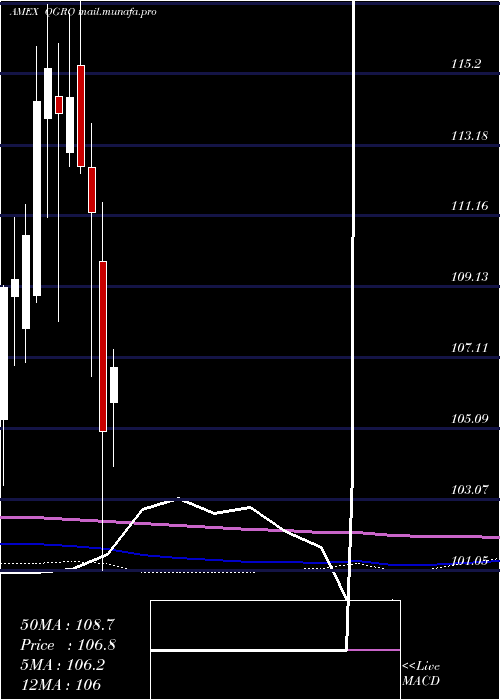This screenshot has height=700, width=500.
Task: Click the Price : 106.8 readout
Action: pyautogui.click(x=68, y=645)
